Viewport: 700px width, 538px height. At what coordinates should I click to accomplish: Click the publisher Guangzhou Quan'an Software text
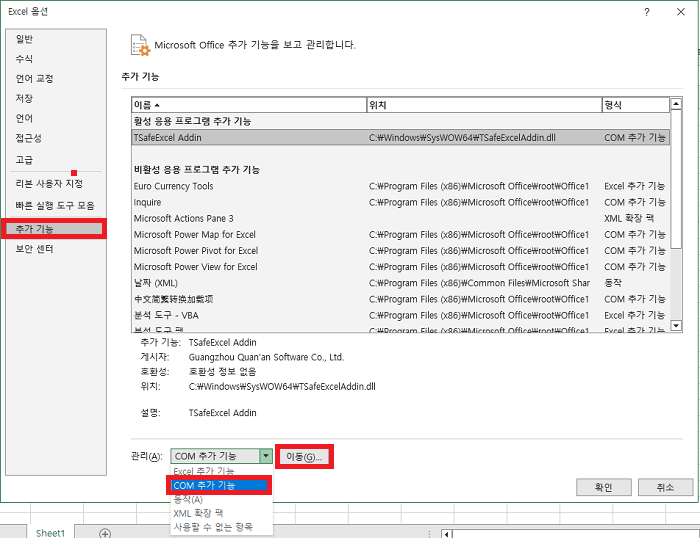[x=266, y=357]
